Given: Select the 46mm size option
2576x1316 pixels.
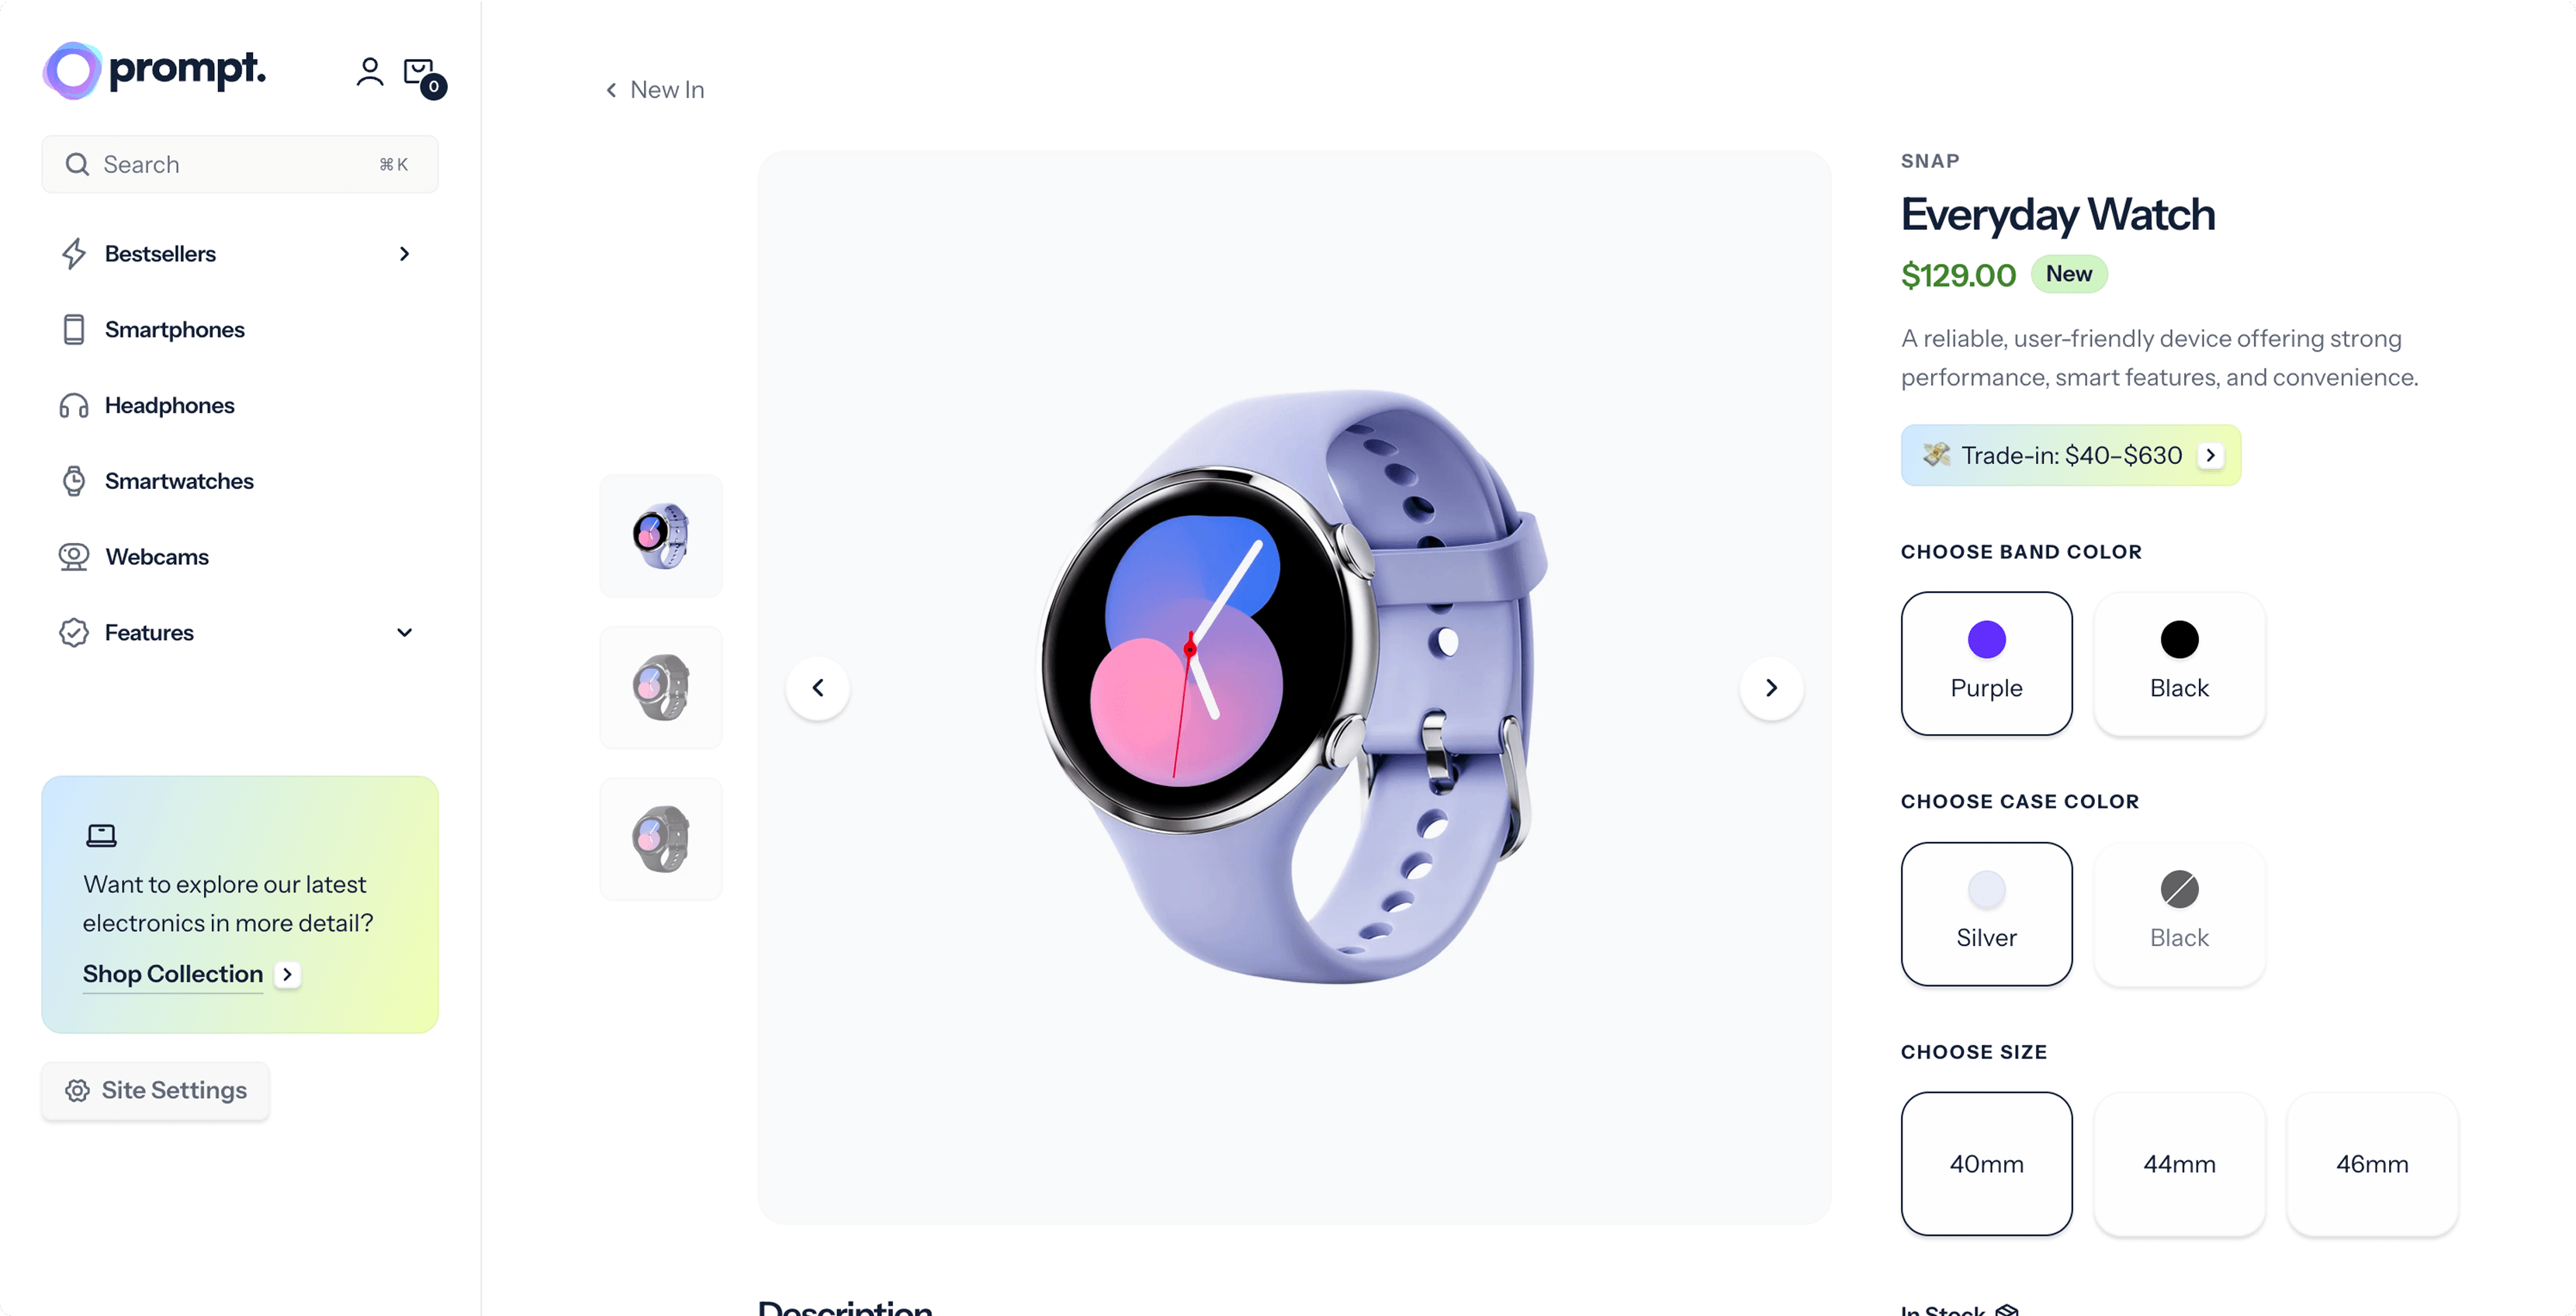Looking at the screenshot, I should pyautogui.click(x=2371, y=1164).
